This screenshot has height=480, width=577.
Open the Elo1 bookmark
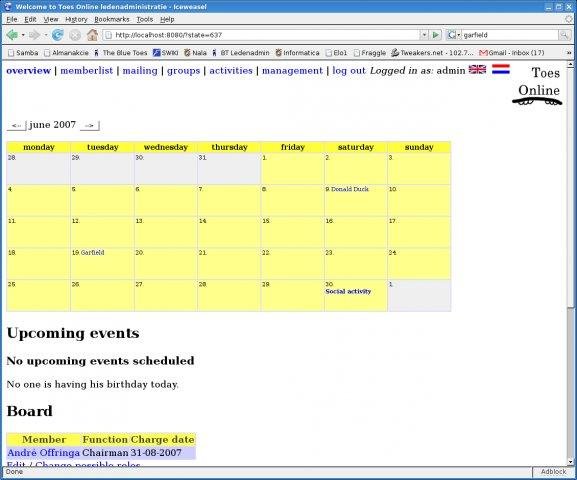336,53
